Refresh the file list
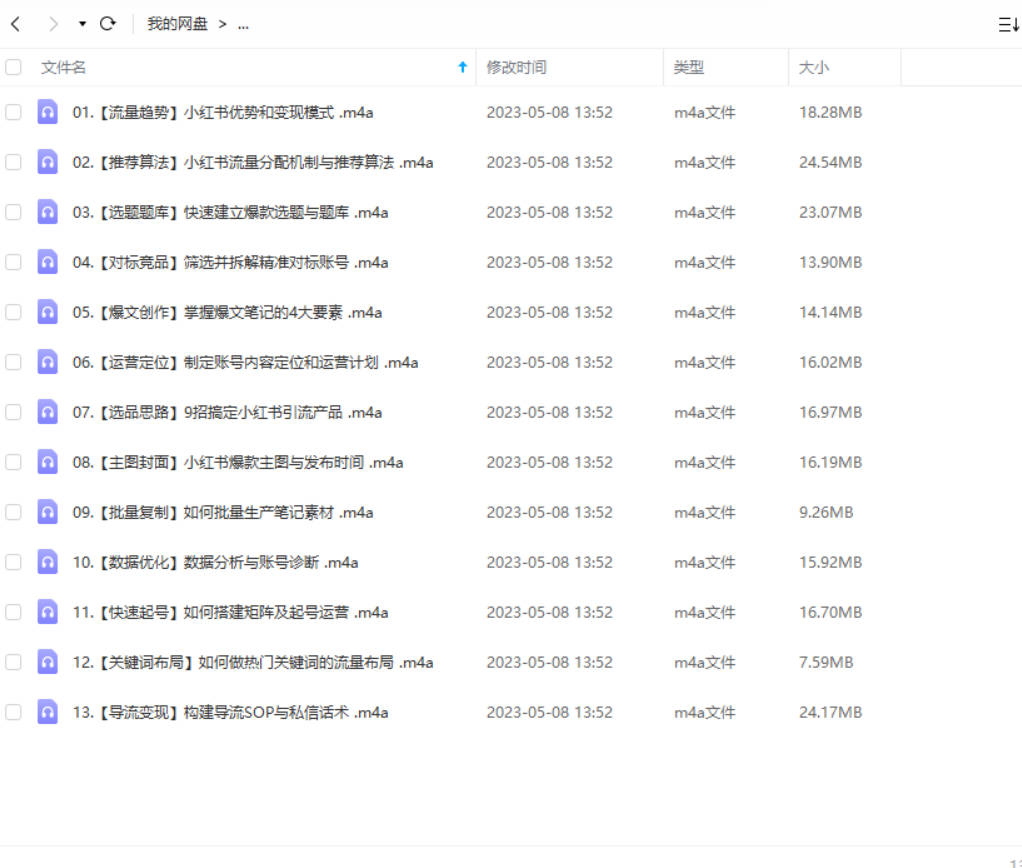 click(108, 24)
